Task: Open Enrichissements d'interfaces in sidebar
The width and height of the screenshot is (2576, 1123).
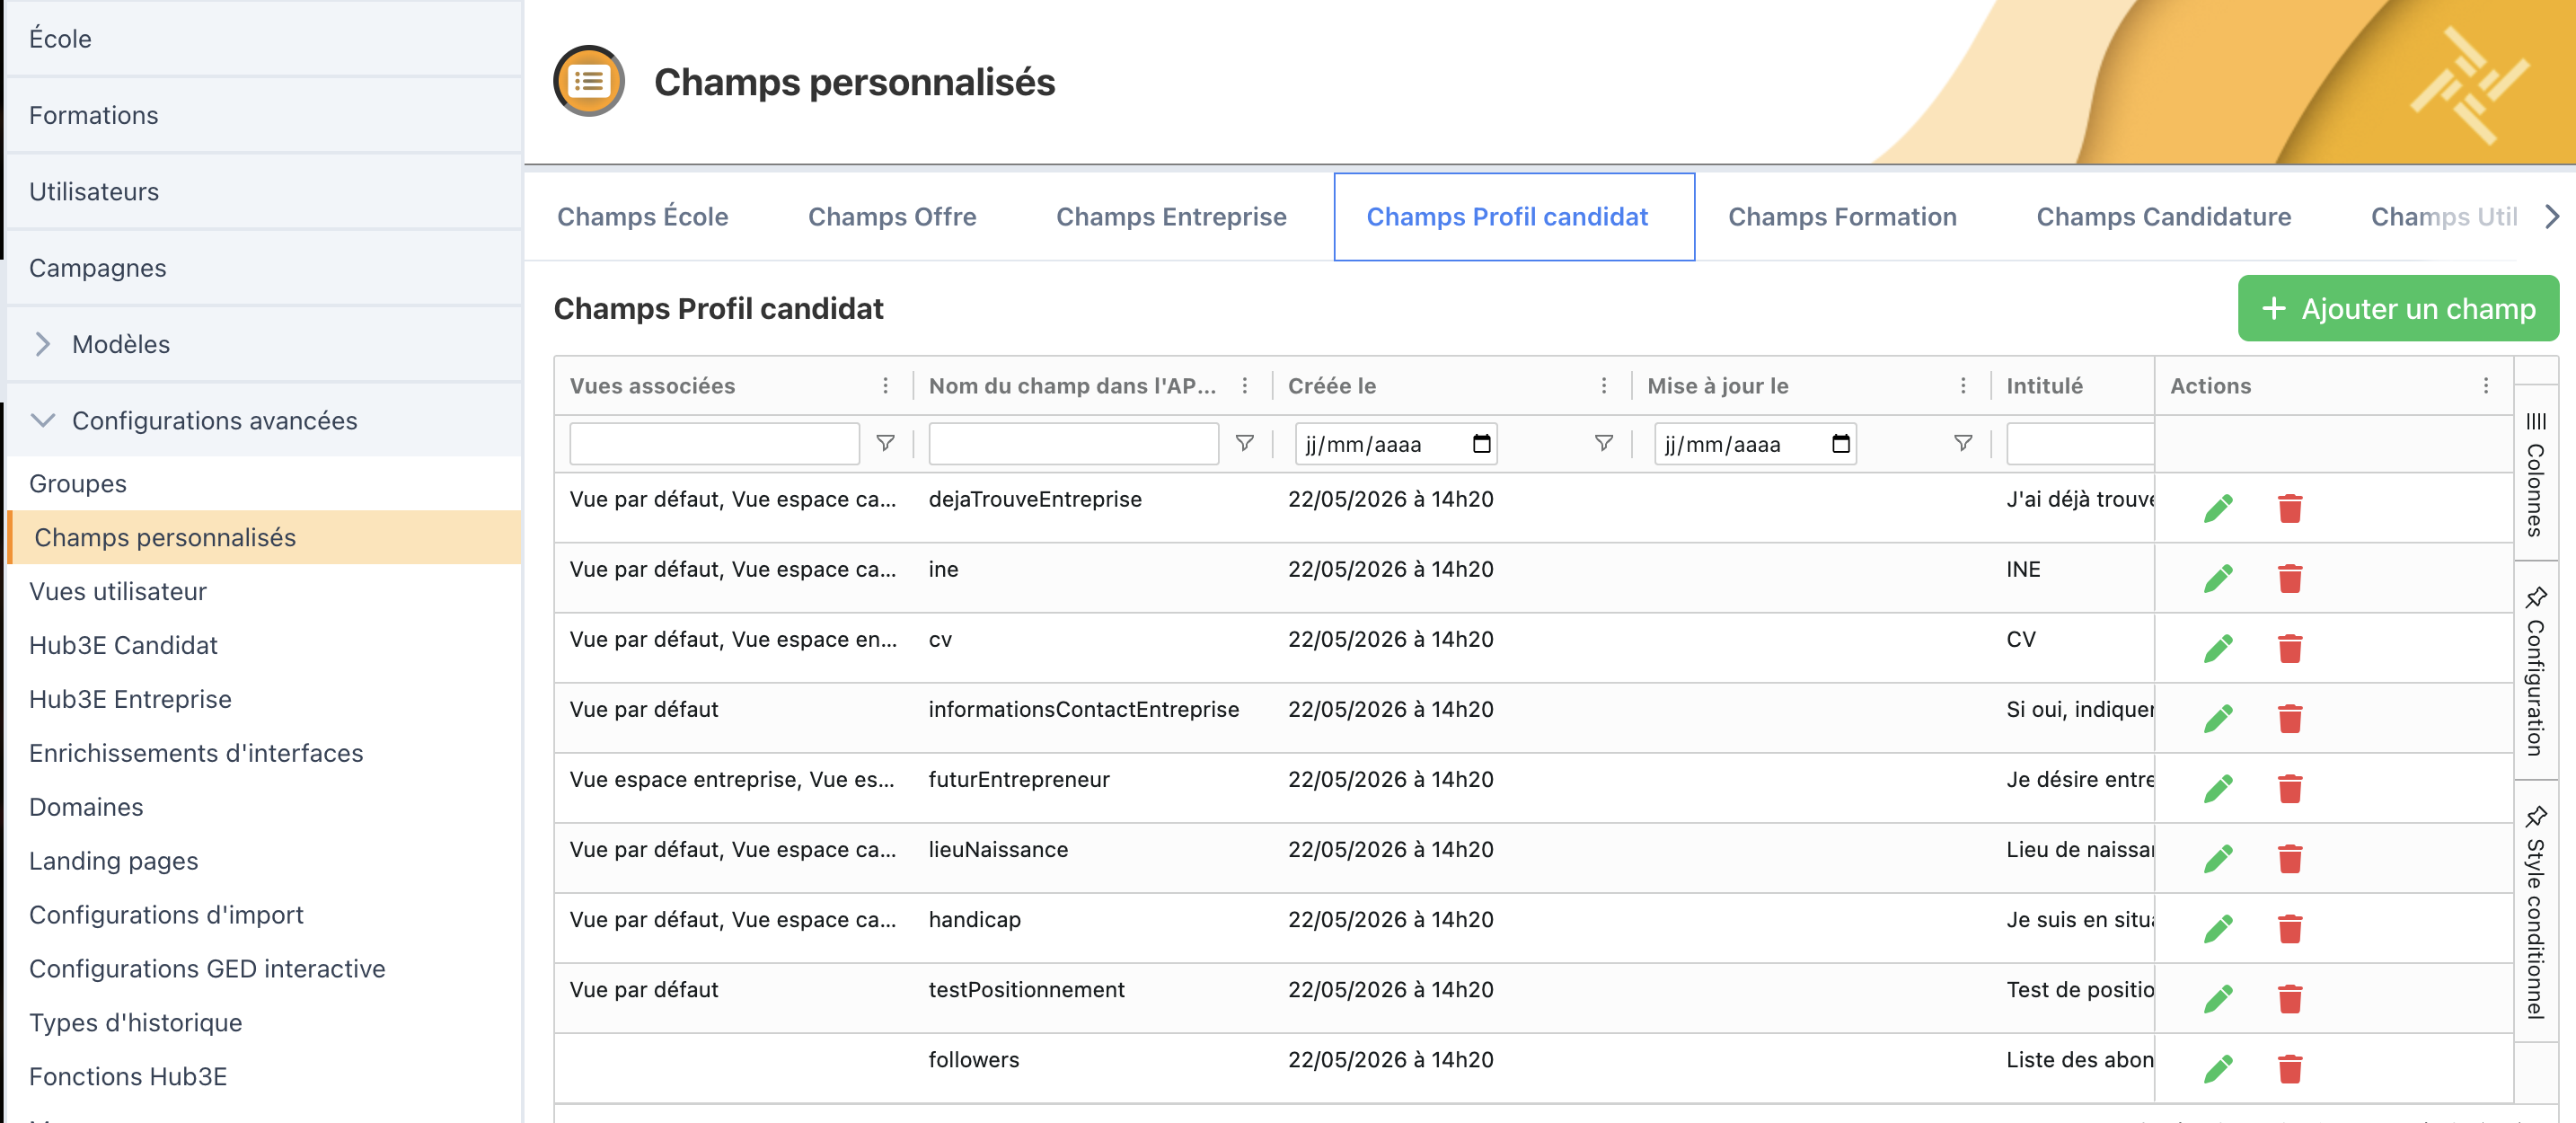Action: tap(263, 753)
